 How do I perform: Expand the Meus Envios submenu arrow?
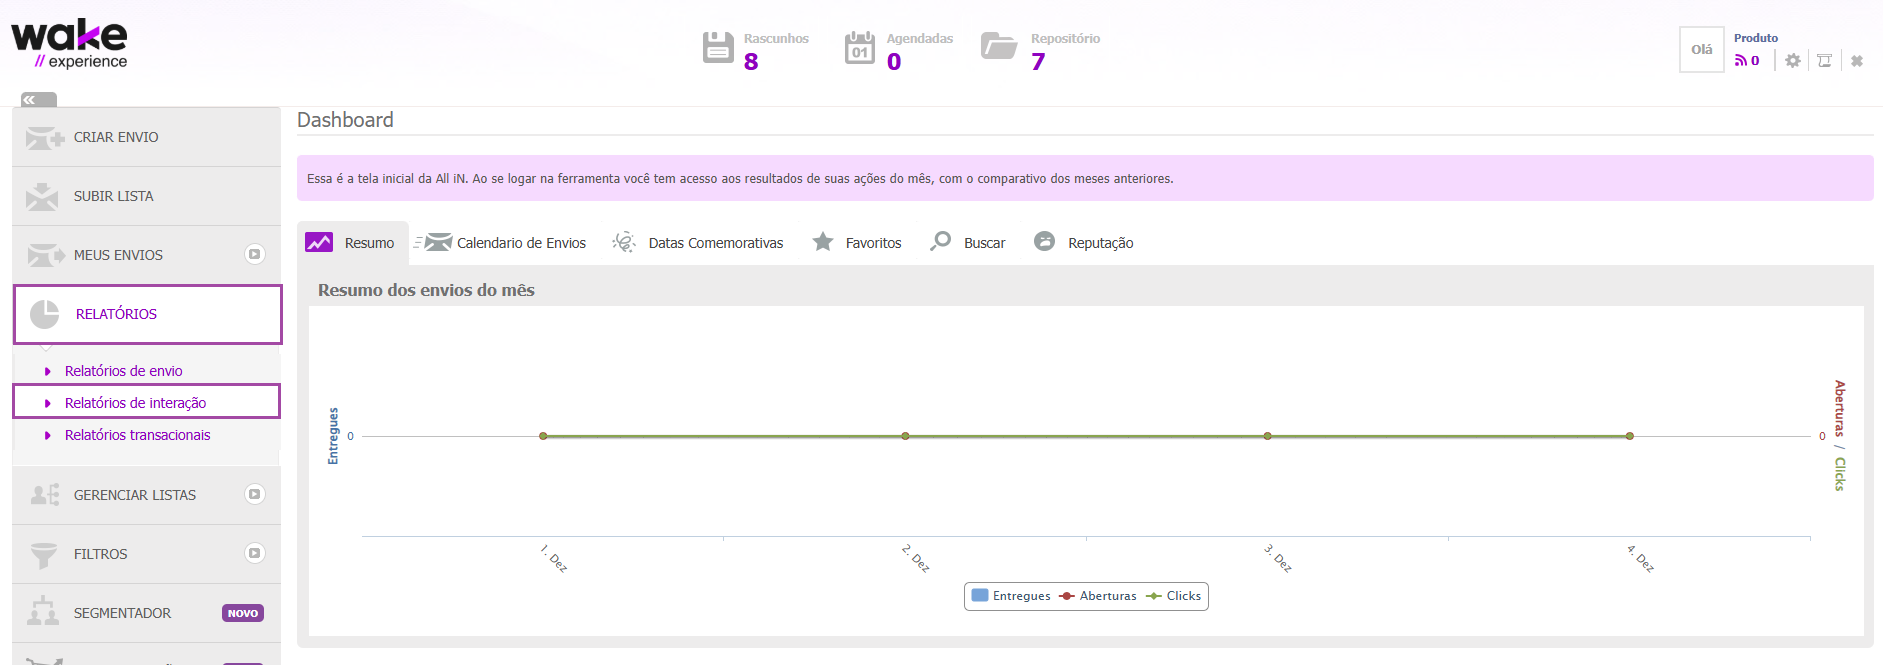255,254
